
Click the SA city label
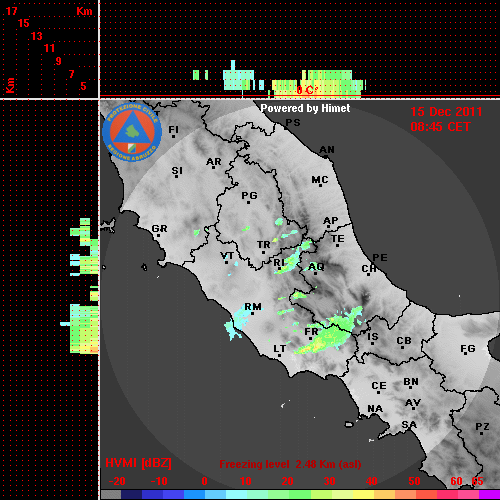click(409, 425)
